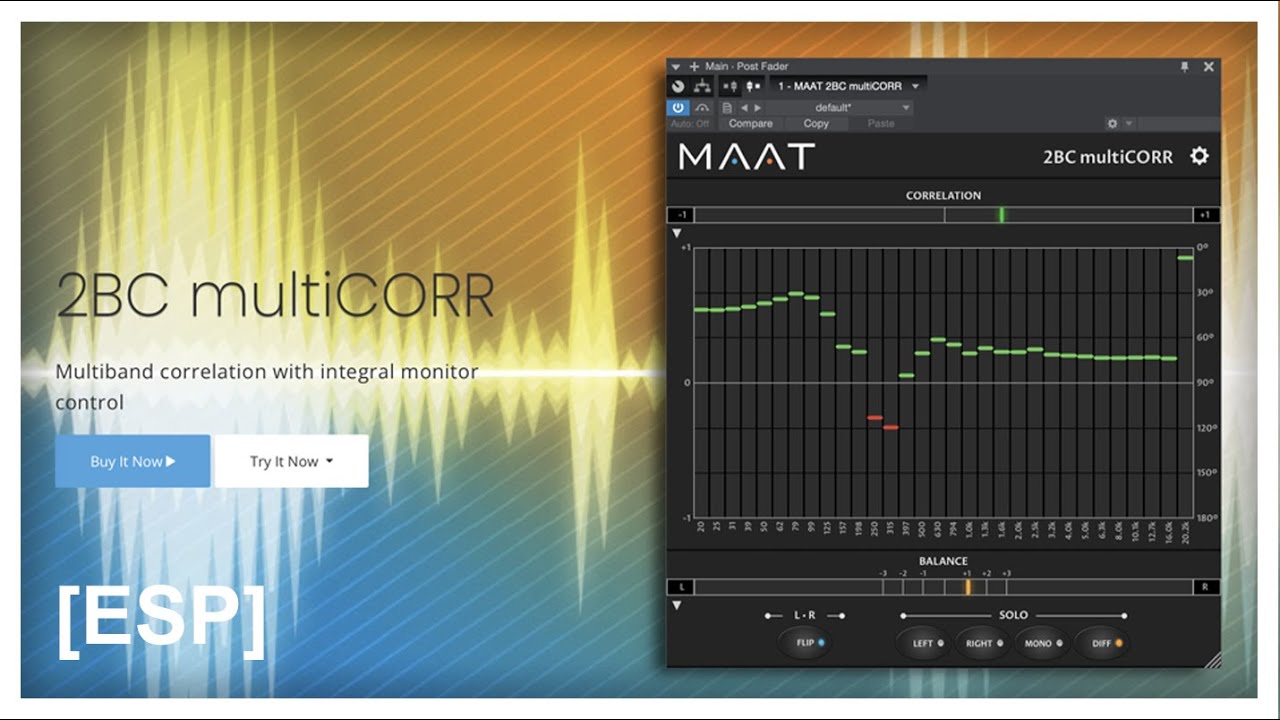Enable MONO solo monitoring
Image resolution: width=1280 pixels, height=720 pixels.
(x=1040, y=643)
